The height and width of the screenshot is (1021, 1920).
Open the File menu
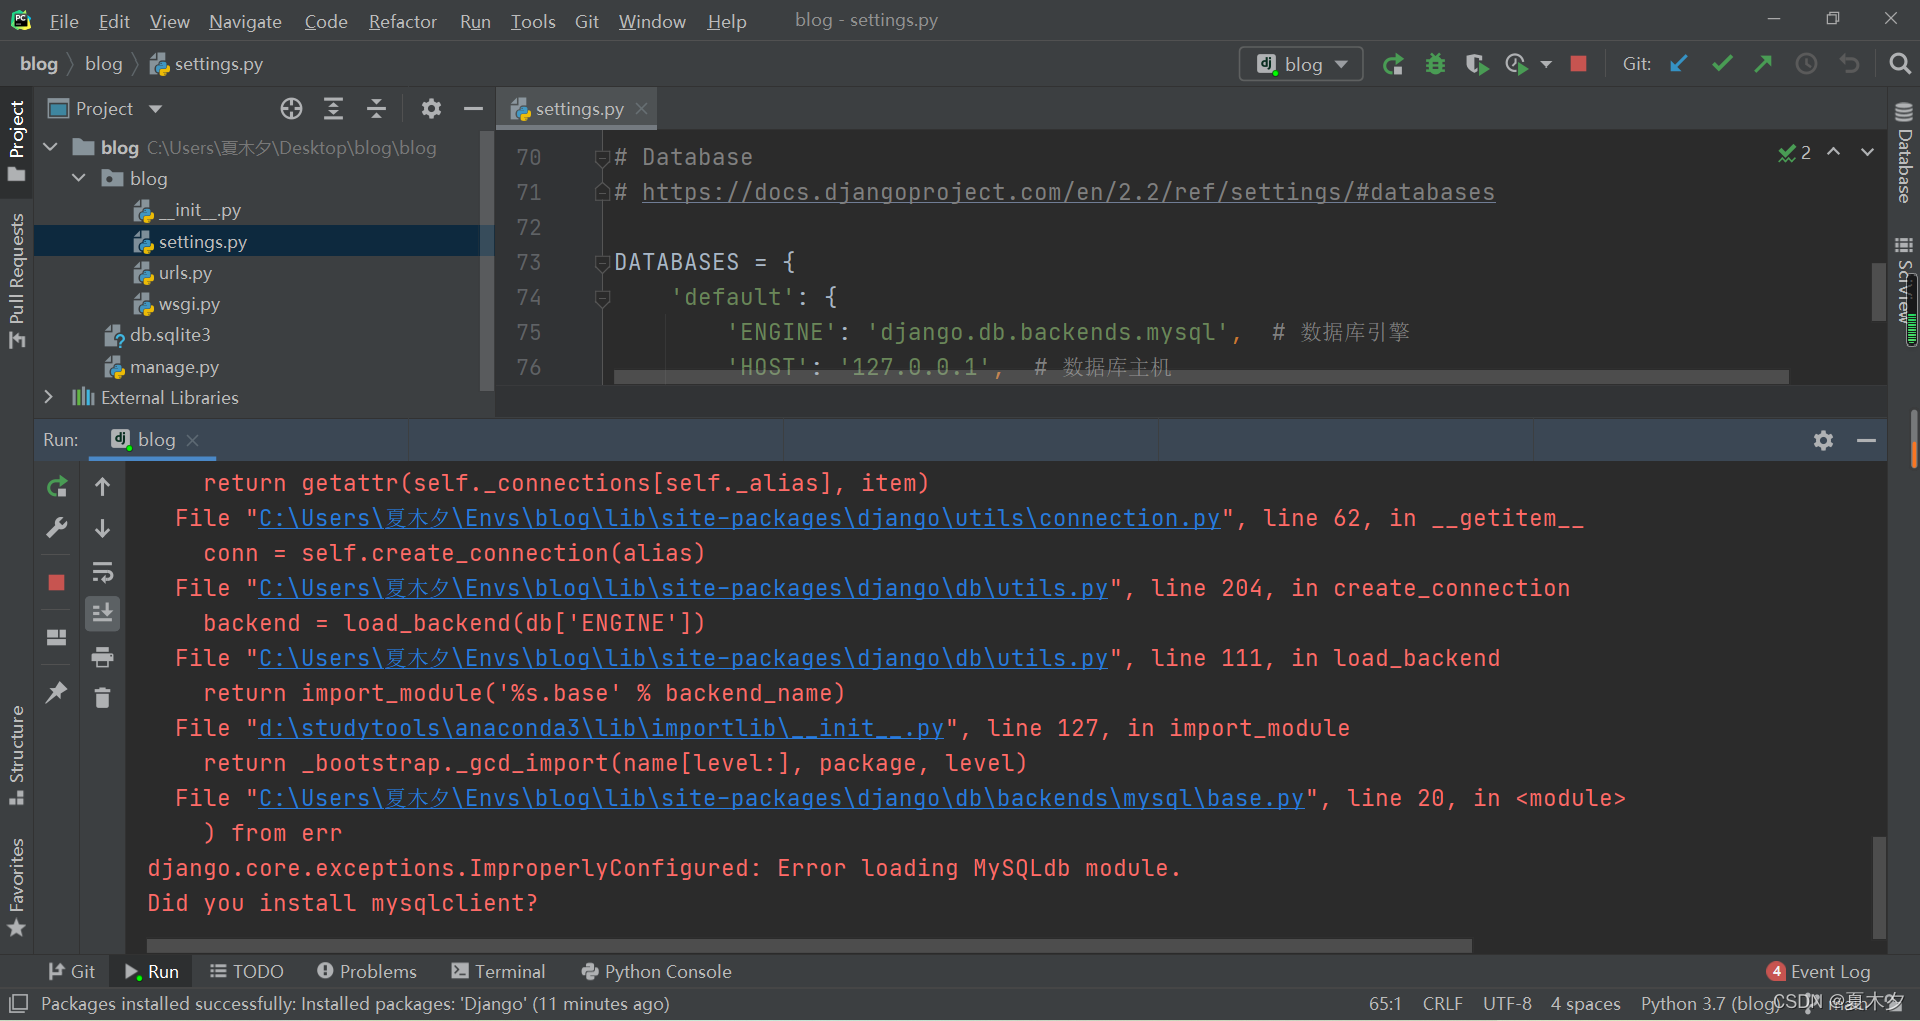tap(64, 21)
